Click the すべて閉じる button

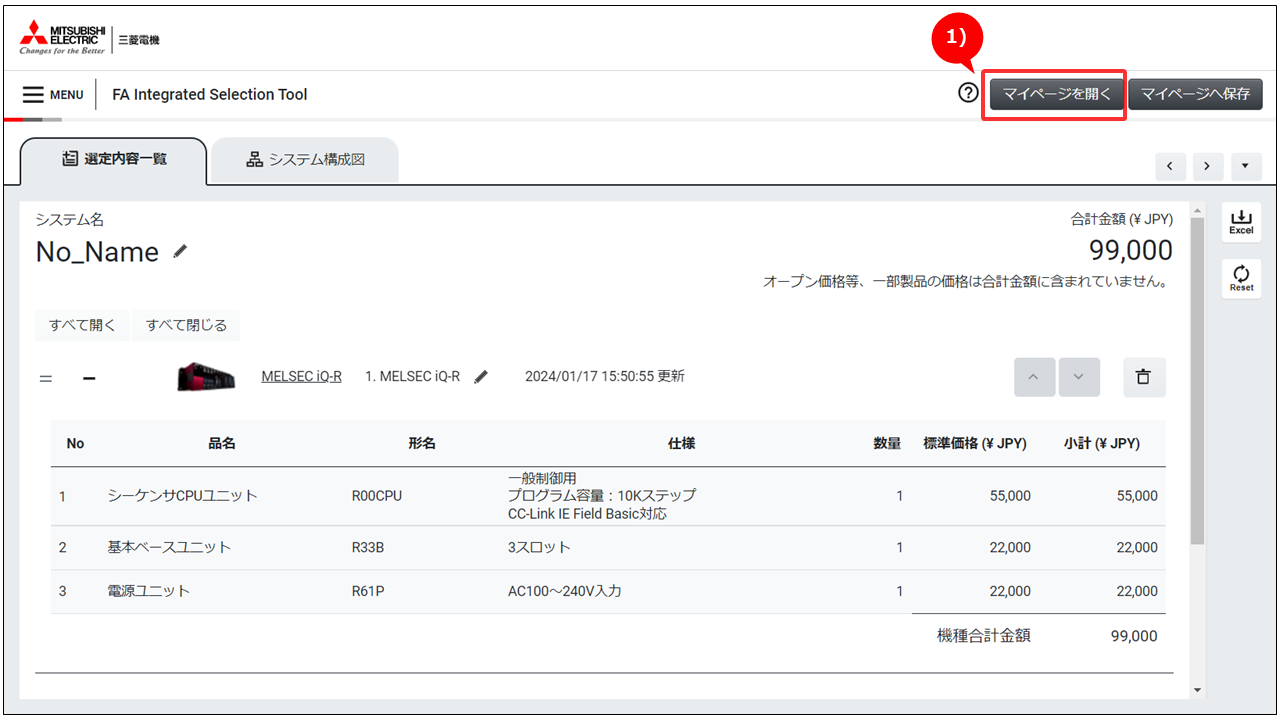[x=186, y=325]
